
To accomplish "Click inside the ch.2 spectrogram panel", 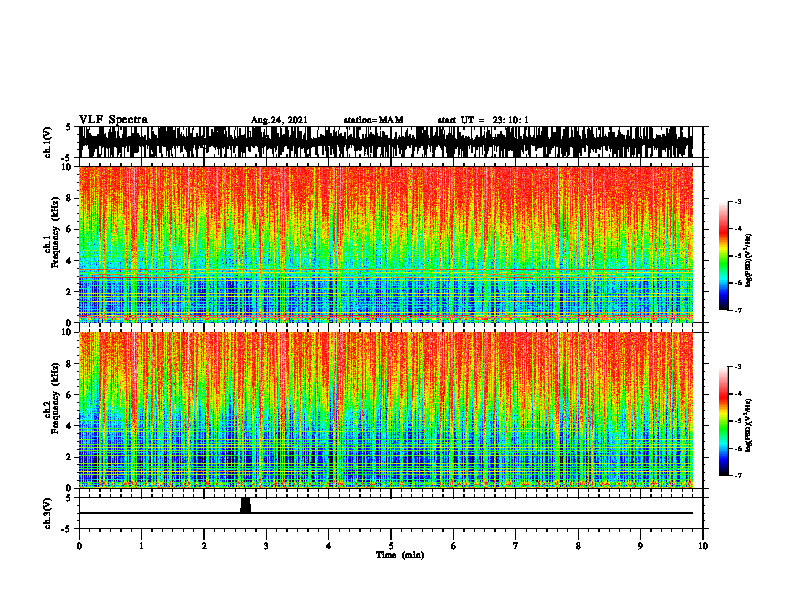I will click(386, 410).
